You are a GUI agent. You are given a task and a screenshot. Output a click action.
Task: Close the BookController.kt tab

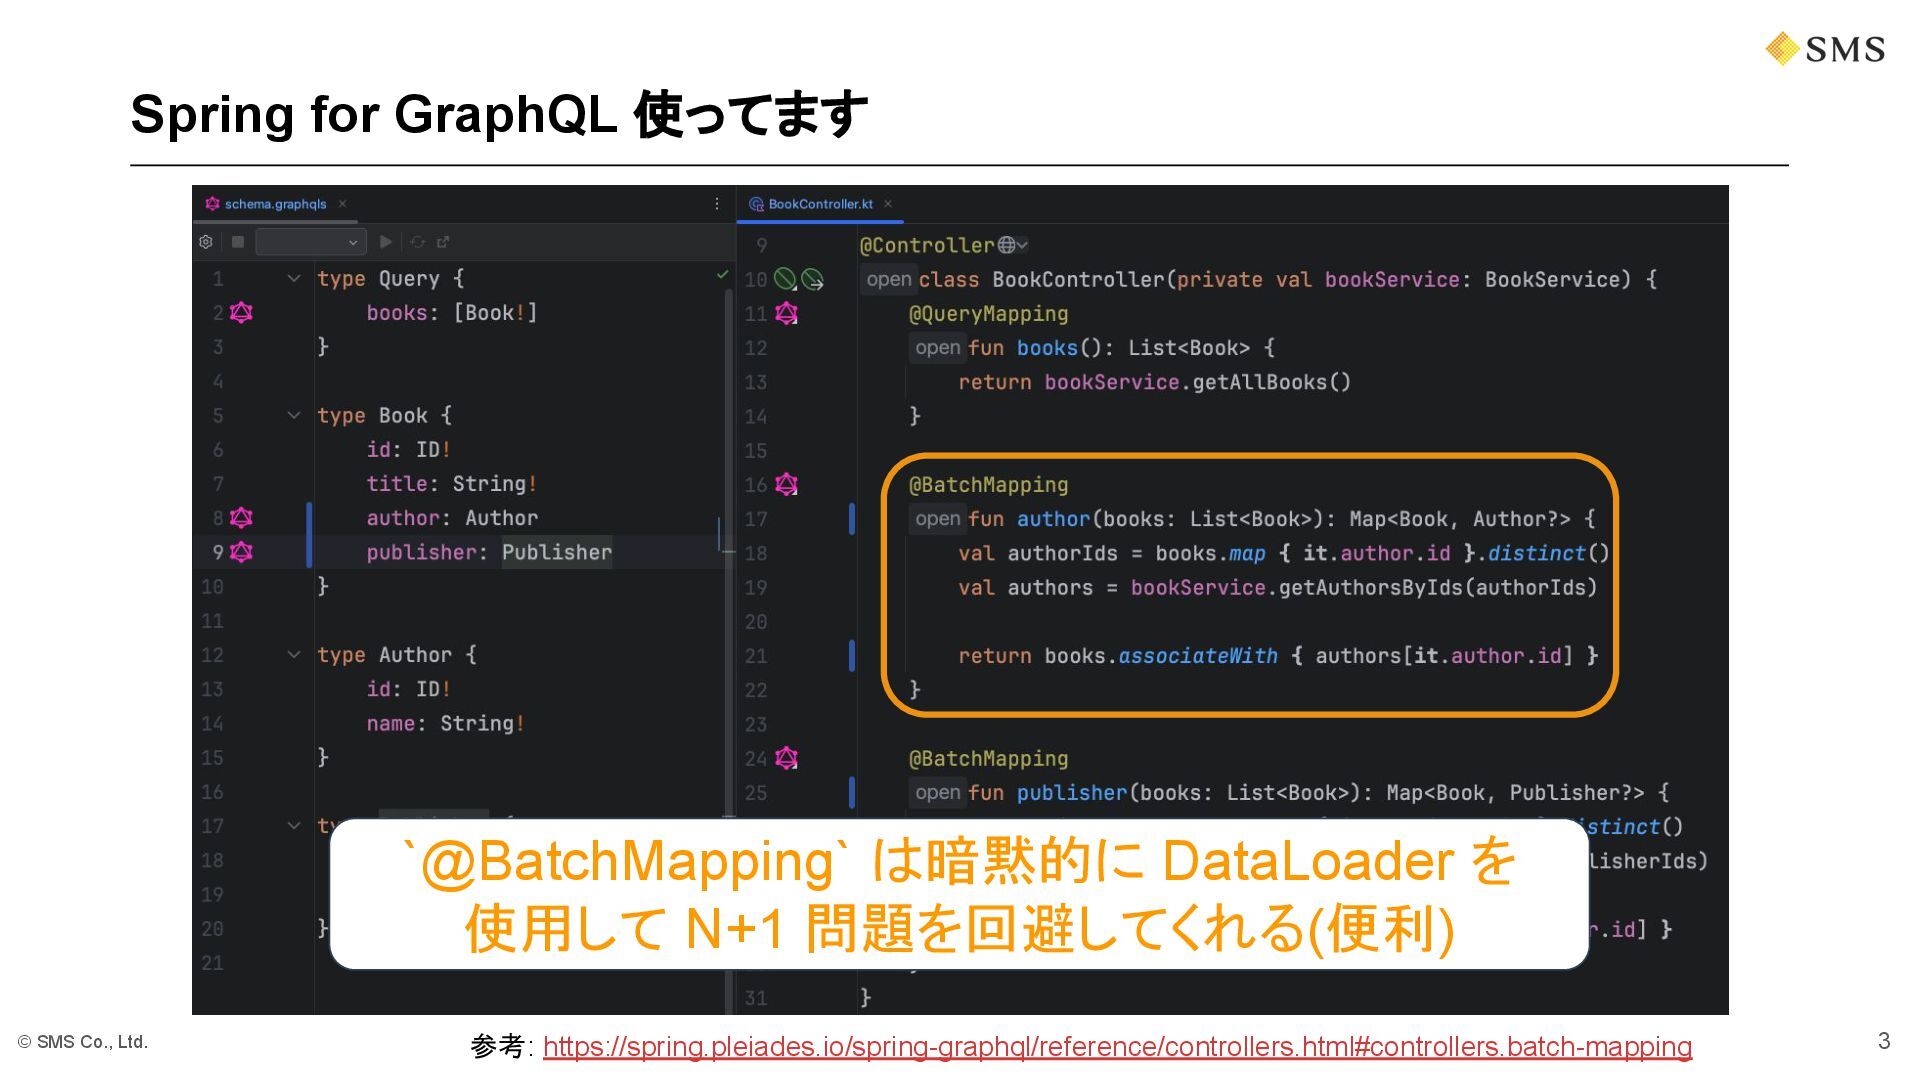coord(888,203)
